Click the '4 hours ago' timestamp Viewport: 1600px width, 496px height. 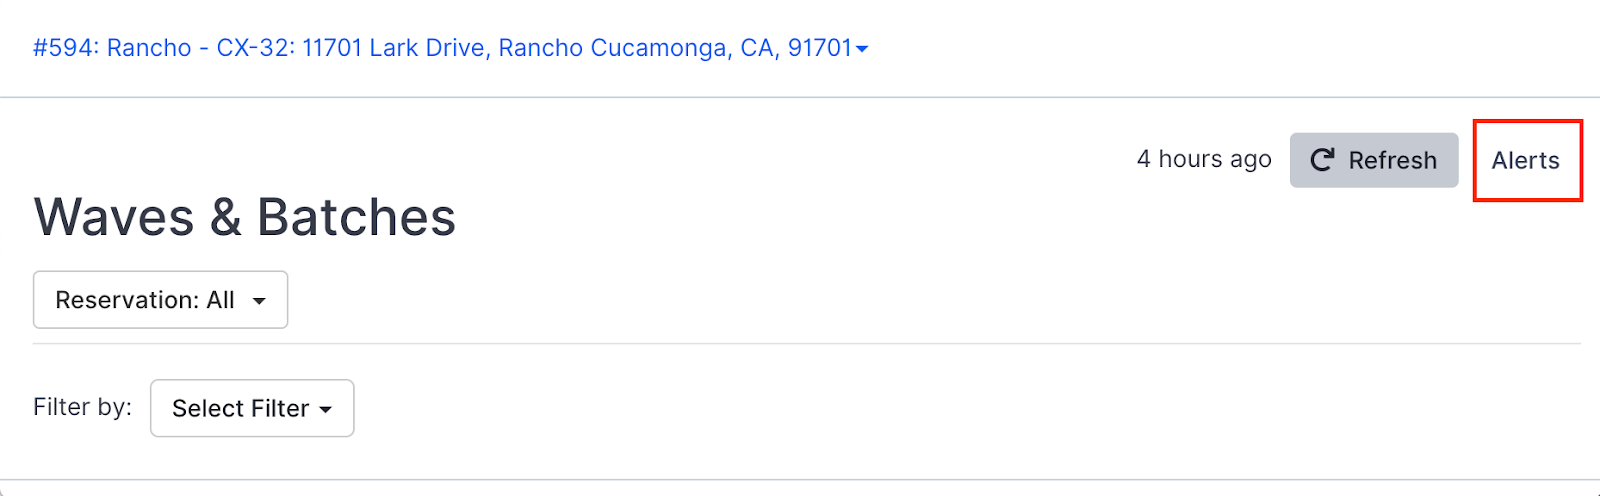1204,159
